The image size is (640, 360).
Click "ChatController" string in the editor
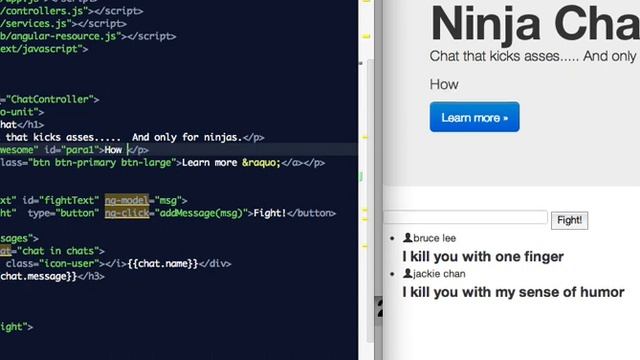click(x=50, y=99)
